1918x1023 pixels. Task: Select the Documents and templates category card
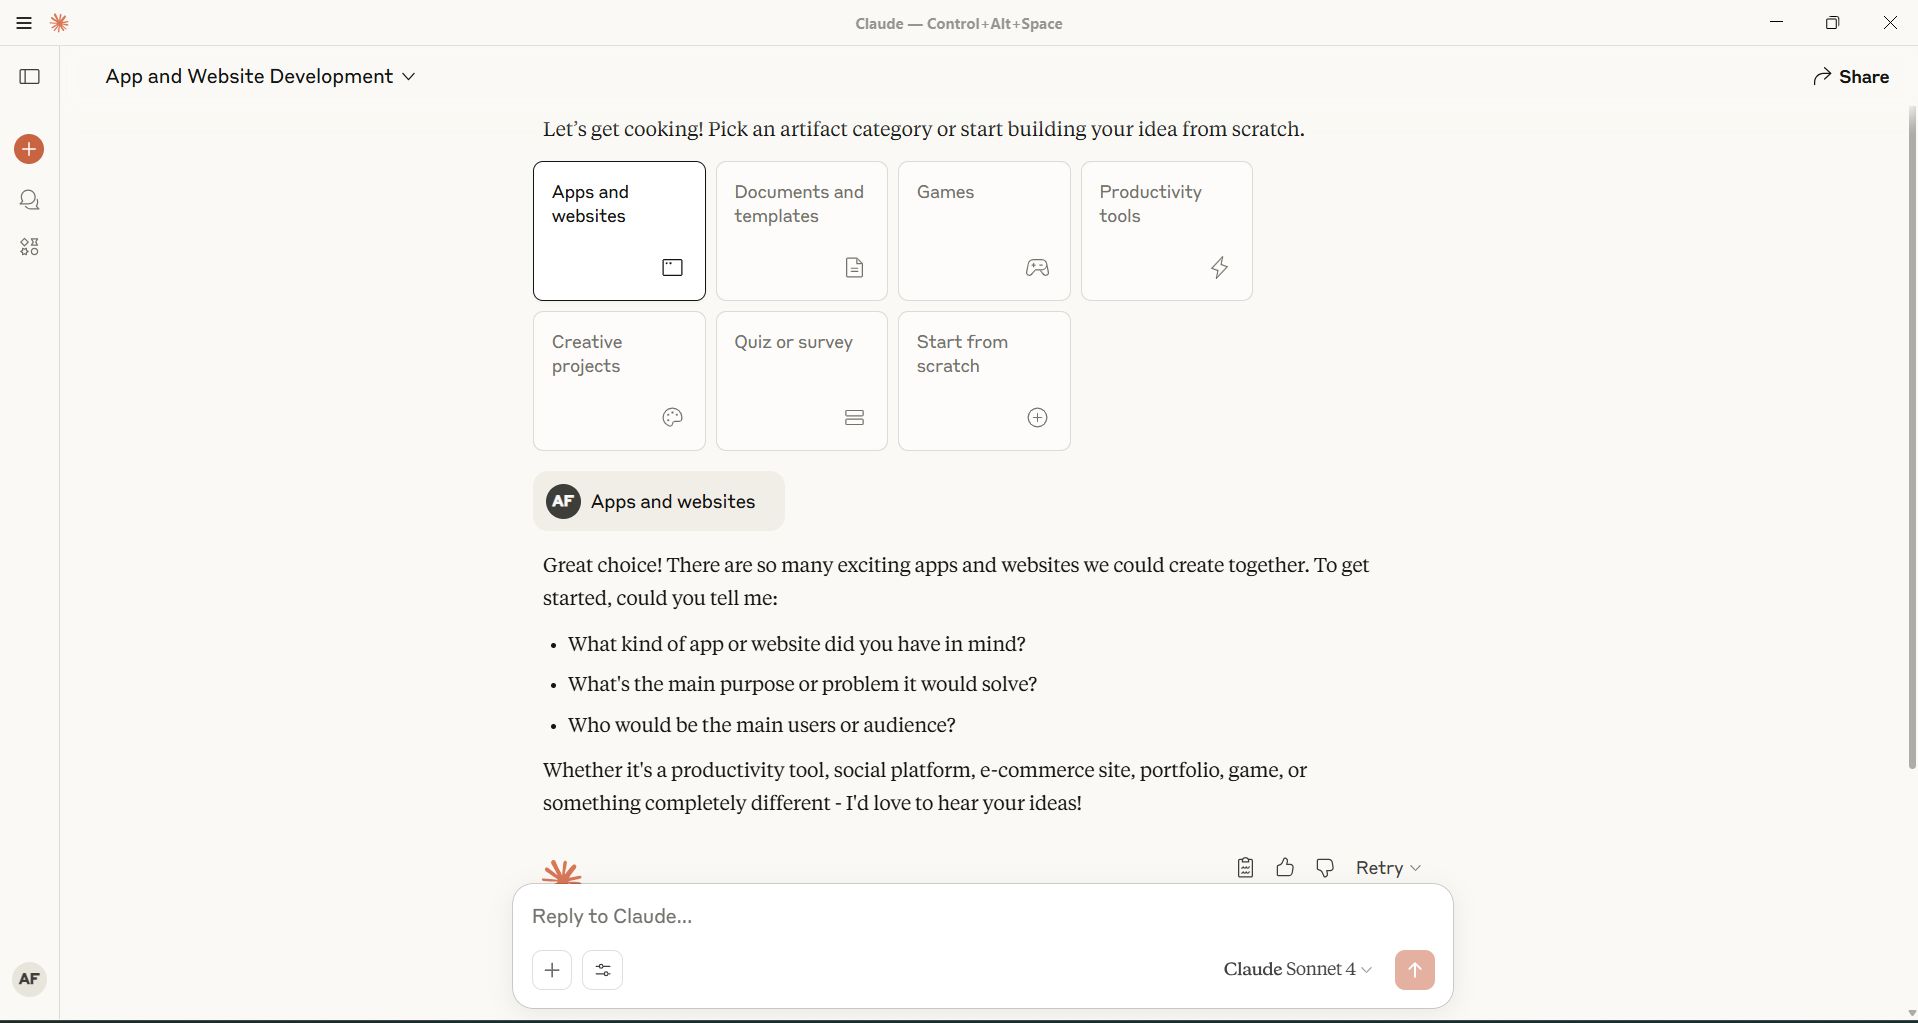pos(801,231)
